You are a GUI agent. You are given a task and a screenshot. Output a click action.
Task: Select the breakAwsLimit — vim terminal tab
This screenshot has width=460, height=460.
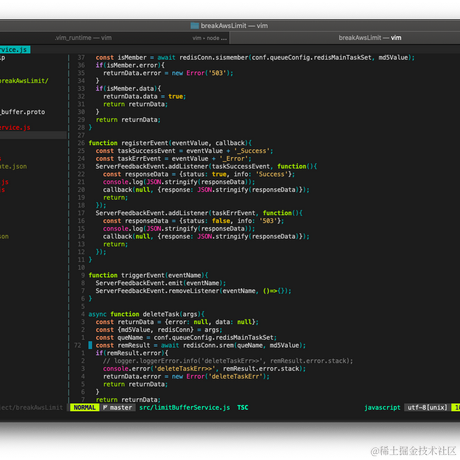click(370, 38)
